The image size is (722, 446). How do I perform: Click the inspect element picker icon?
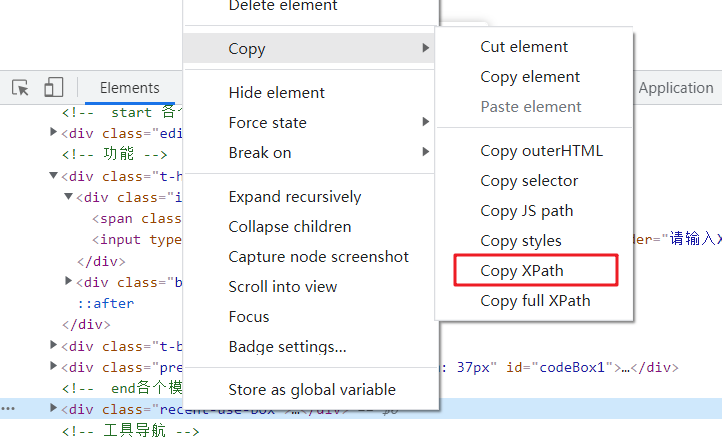click(20, 88)
